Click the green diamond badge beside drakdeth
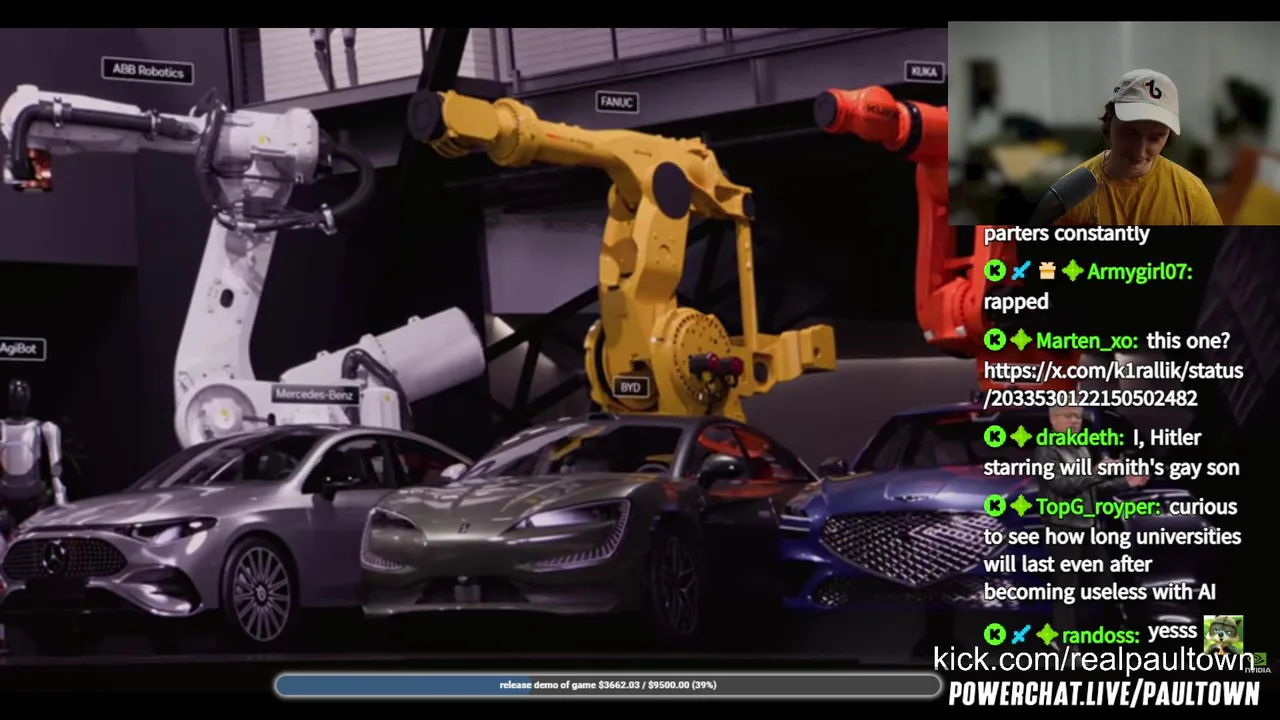This screenshot has height=720, width=1280. 1020,437
